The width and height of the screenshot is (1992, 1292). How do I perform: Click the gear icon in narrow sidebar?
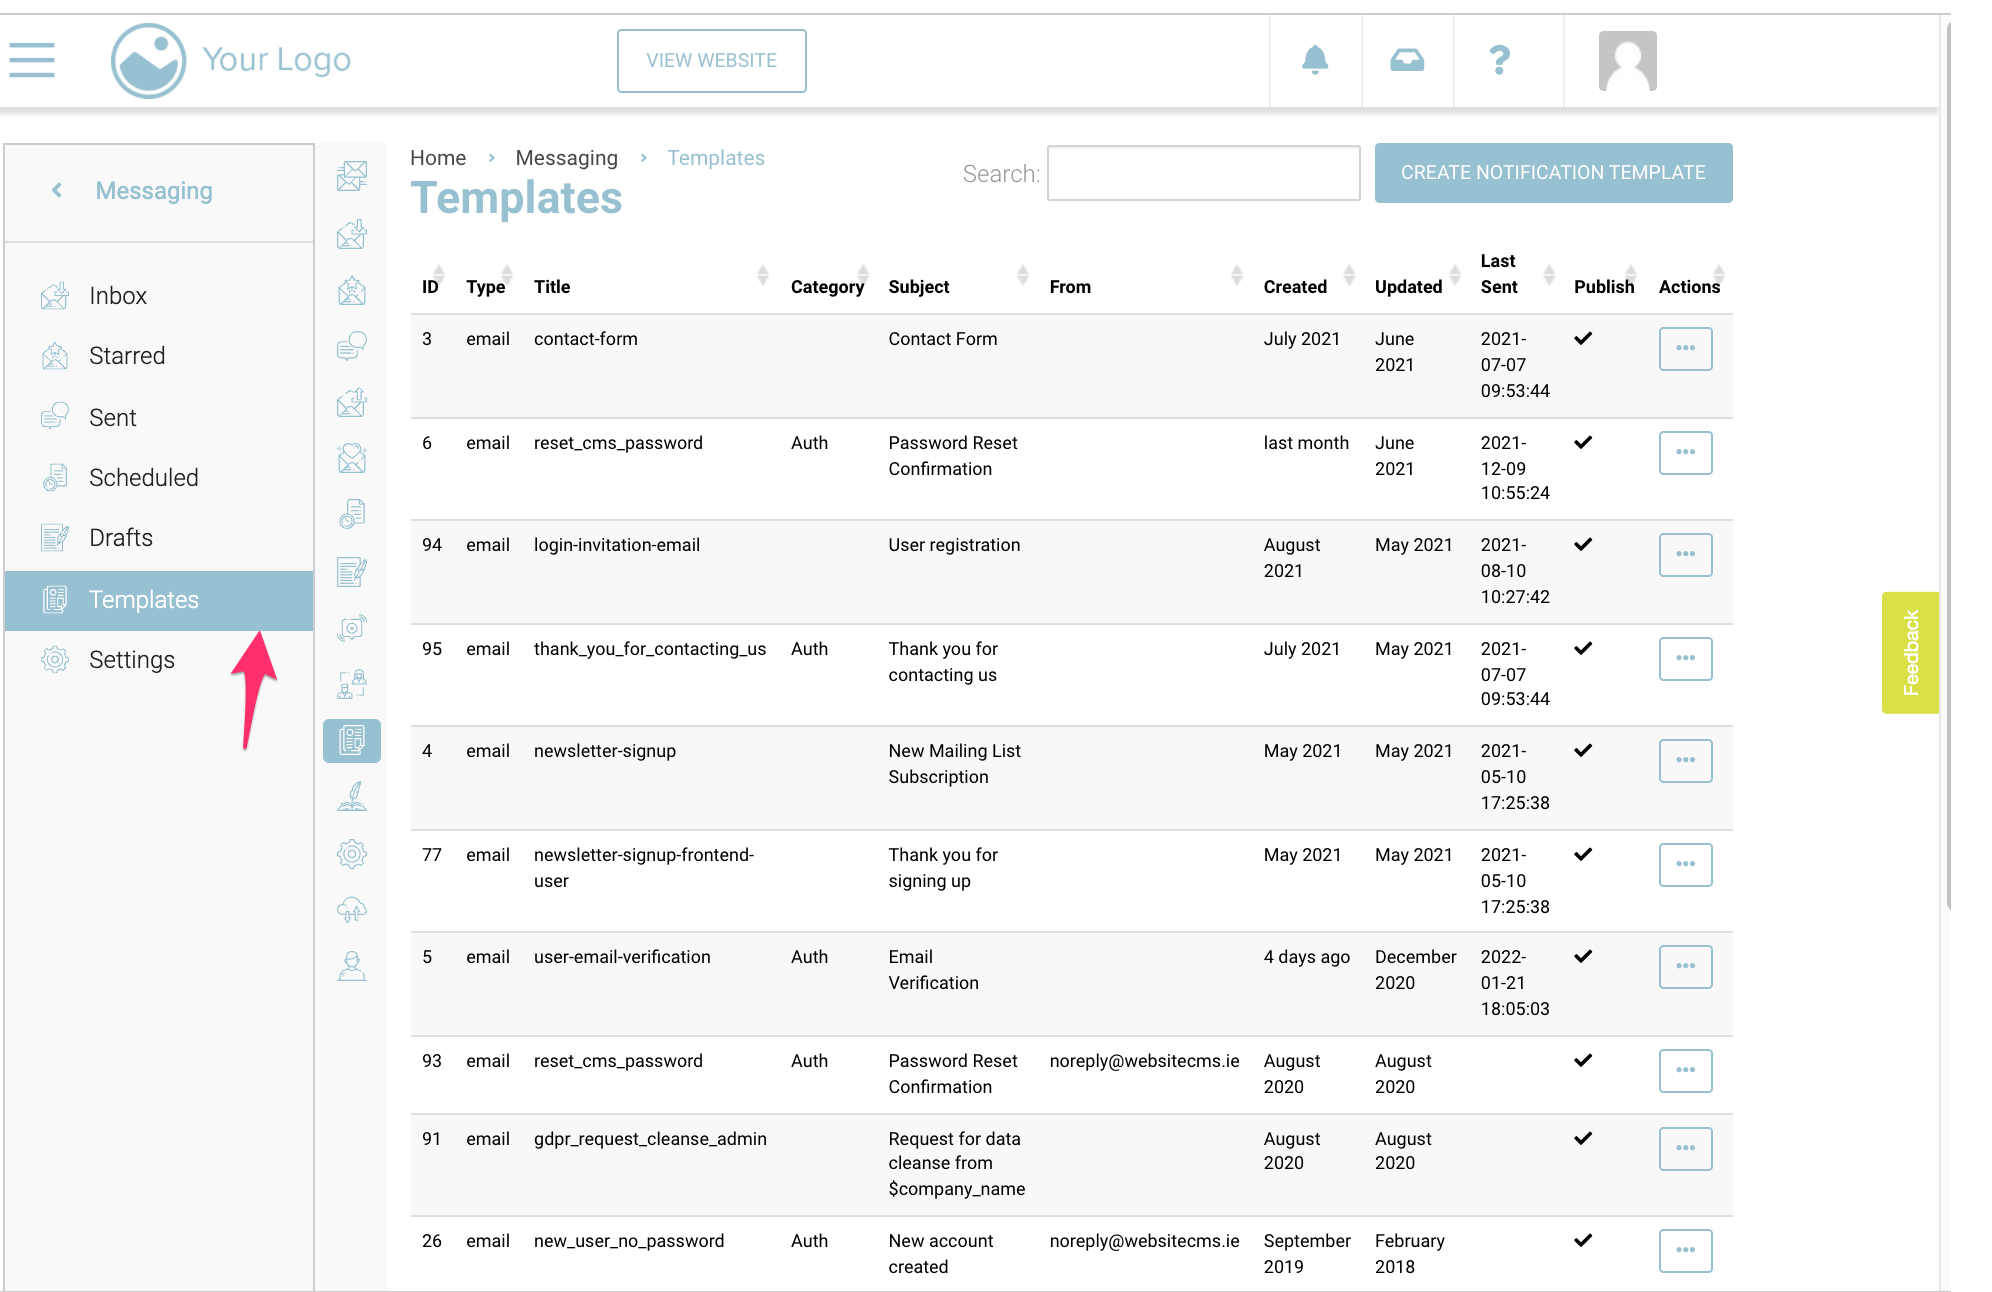pos(352,853)
